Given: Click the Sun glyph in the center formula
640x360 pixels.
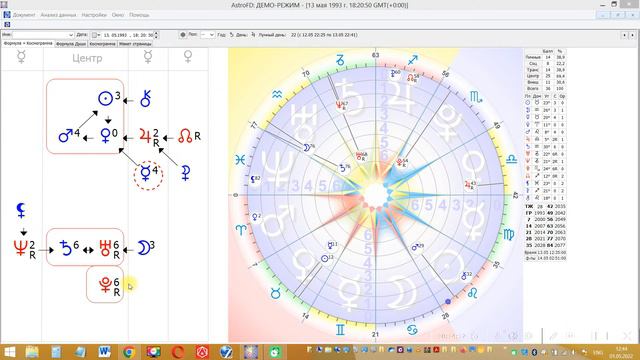Looking at the screenshot, I should point(105,98).
